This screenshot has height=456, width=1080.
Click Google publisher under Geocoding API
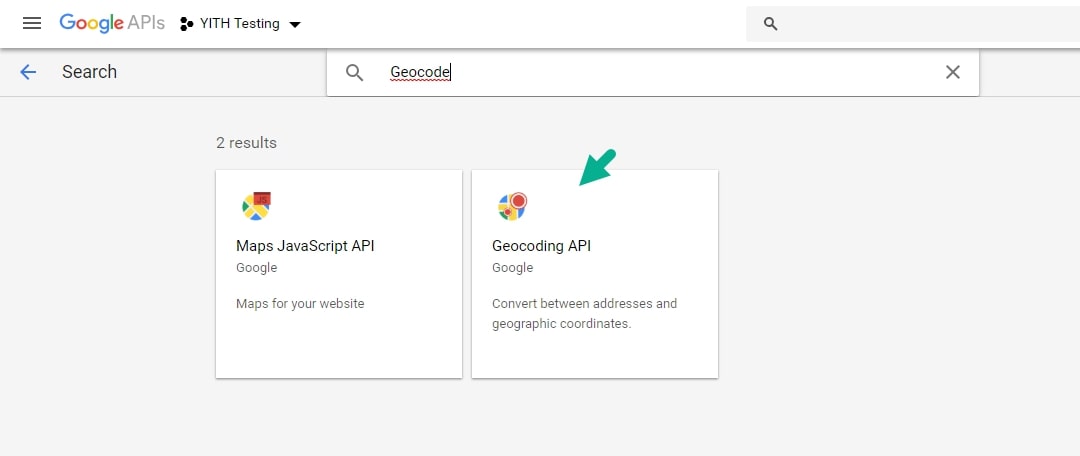(x=512, y=268)
